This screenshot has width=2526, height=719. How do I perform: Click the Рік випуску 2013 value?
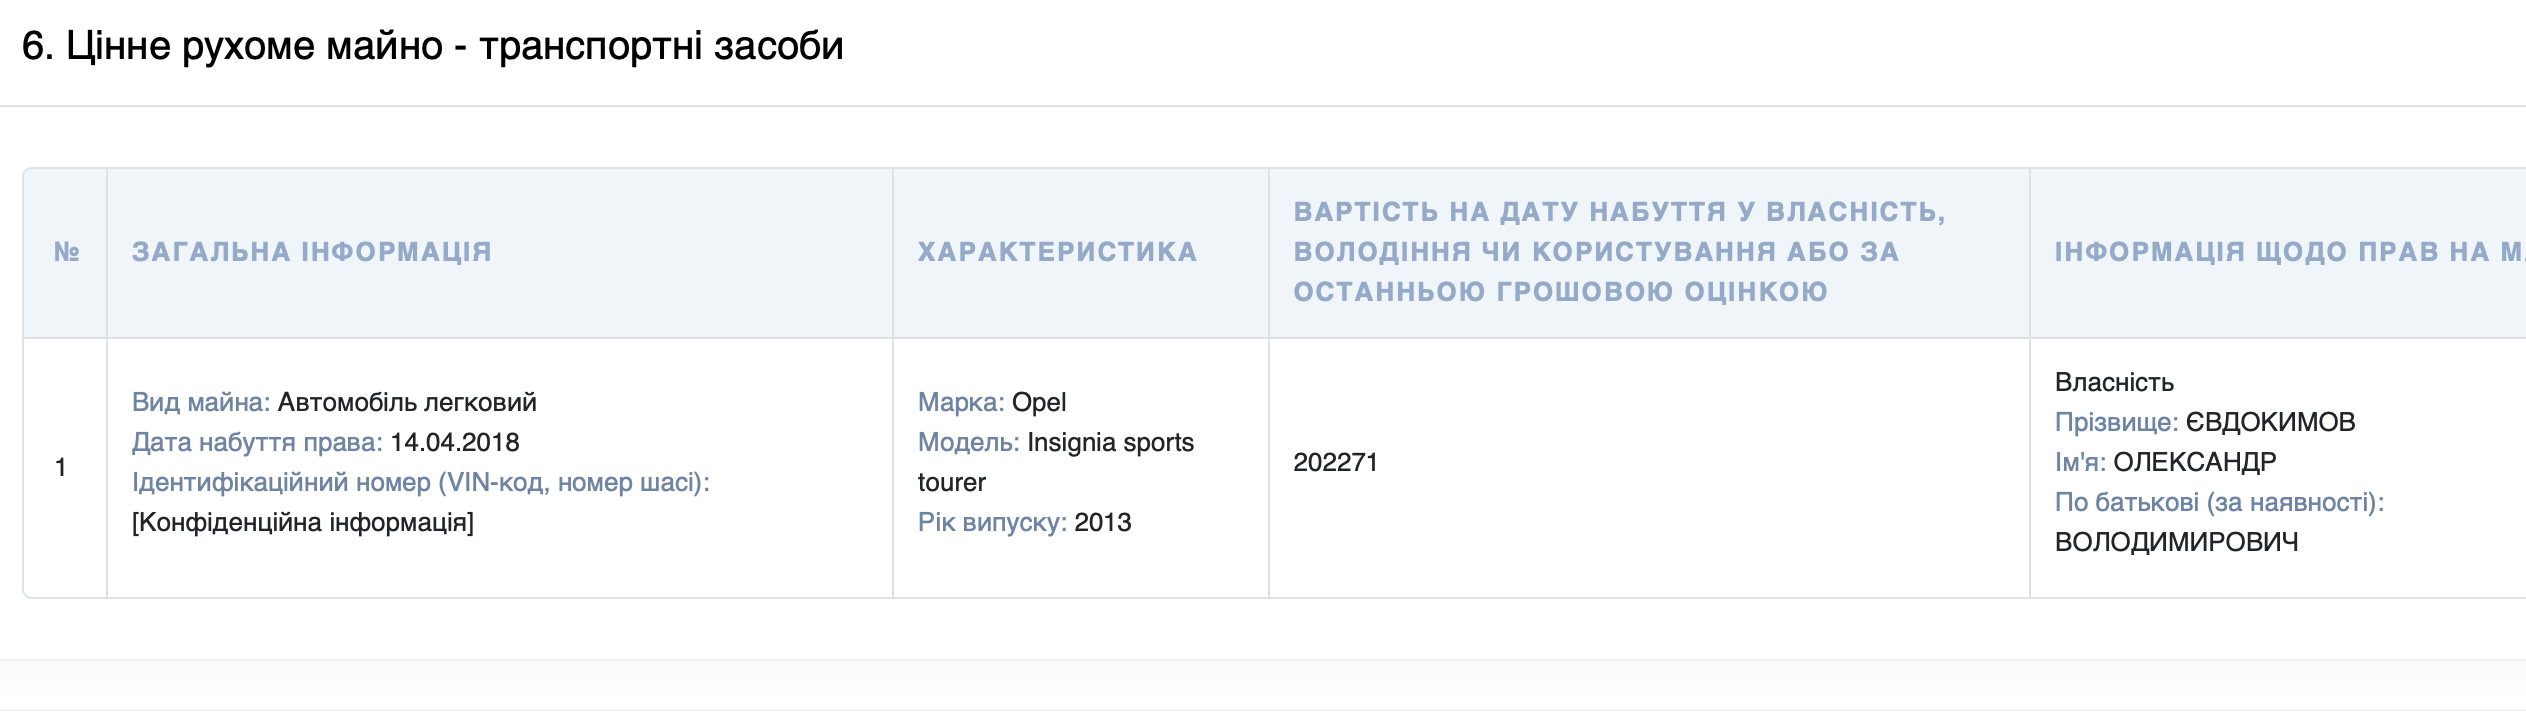click(x=1102, y=522)
